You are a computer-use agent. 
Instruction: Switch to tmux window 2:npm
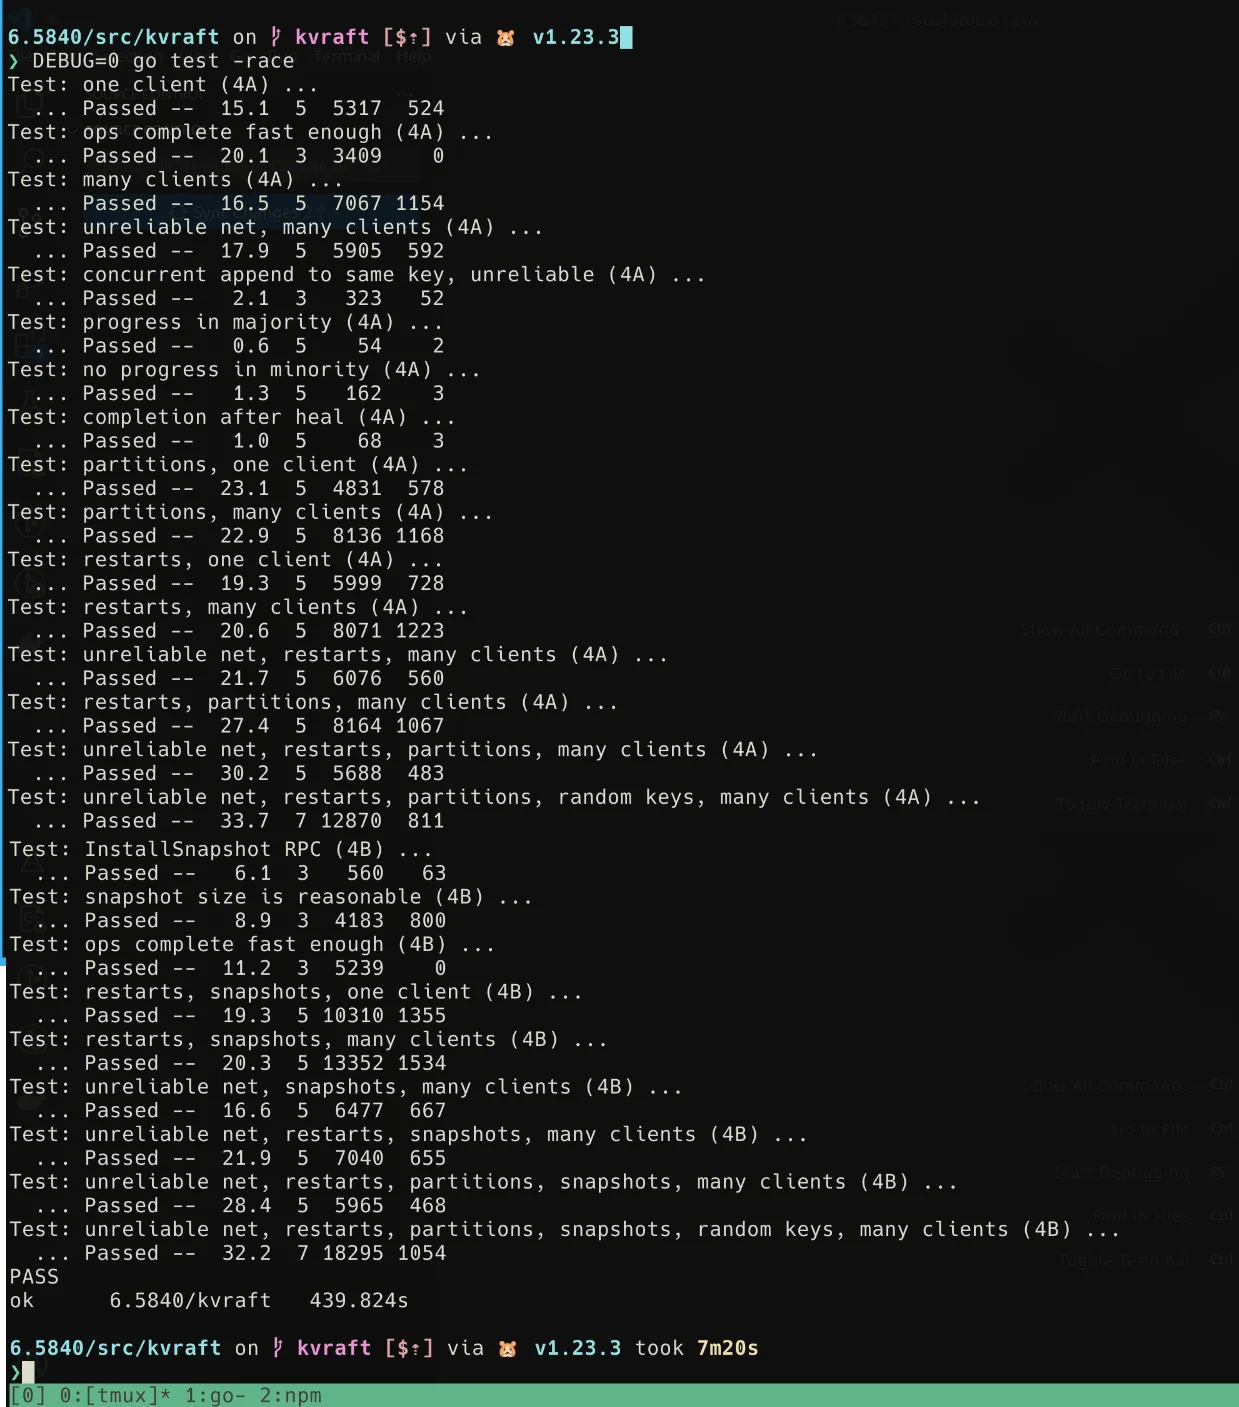pos(290,1395)
